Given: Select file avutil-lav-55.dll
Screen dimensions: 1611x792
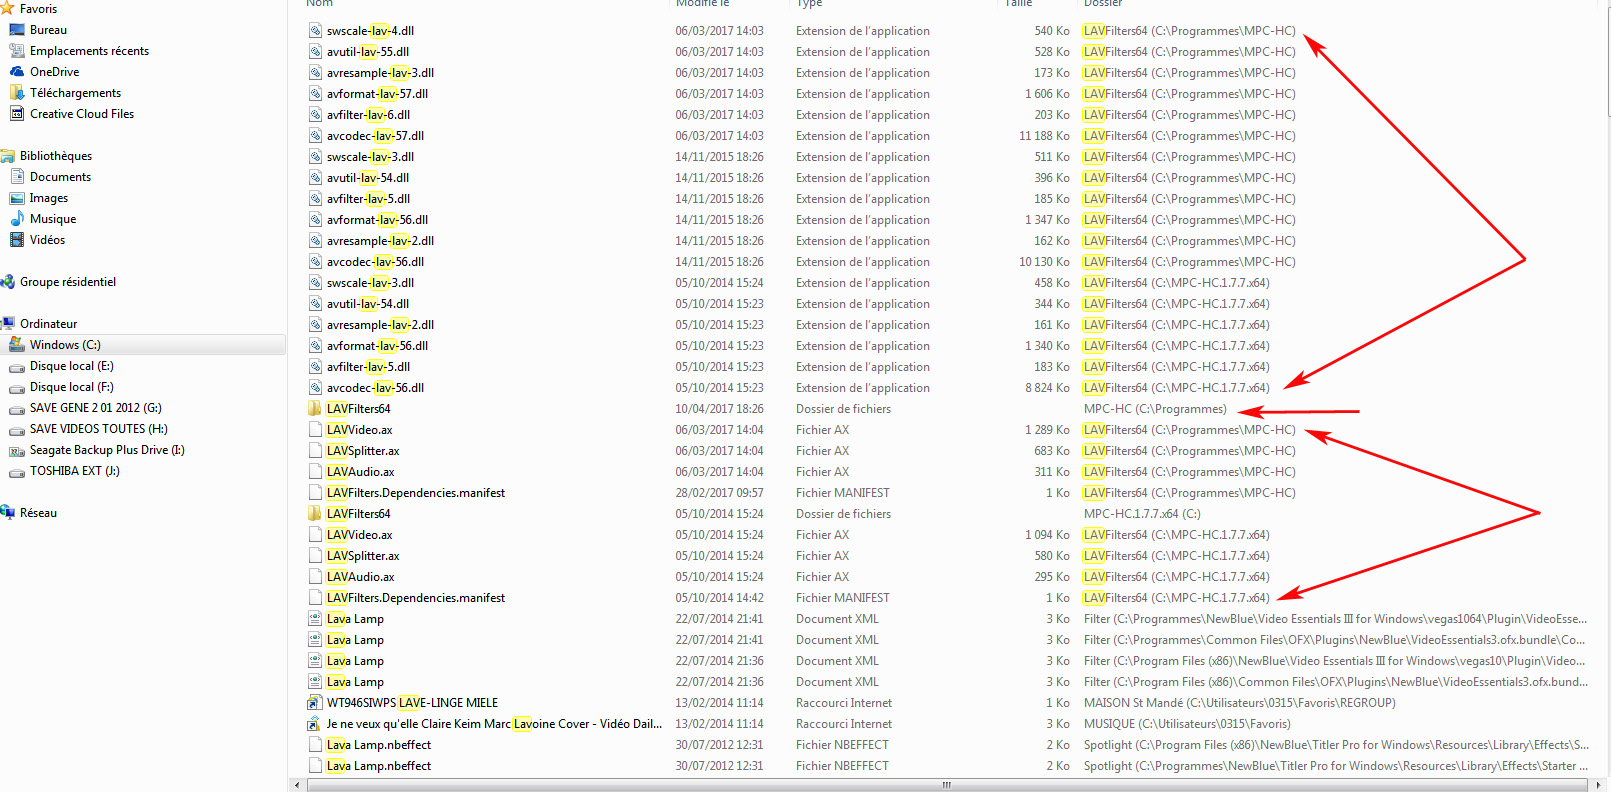Looking at the screenshot, I should pos(368,52).
